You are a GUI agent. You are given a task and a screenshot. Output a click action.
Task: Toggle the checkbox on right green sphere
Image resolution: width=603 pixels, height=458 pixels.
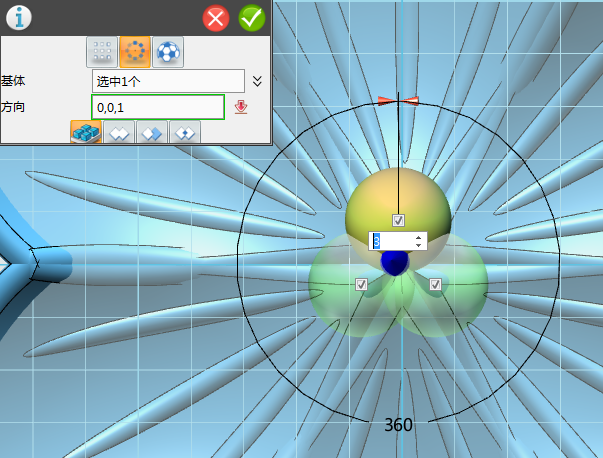(435, 285)
